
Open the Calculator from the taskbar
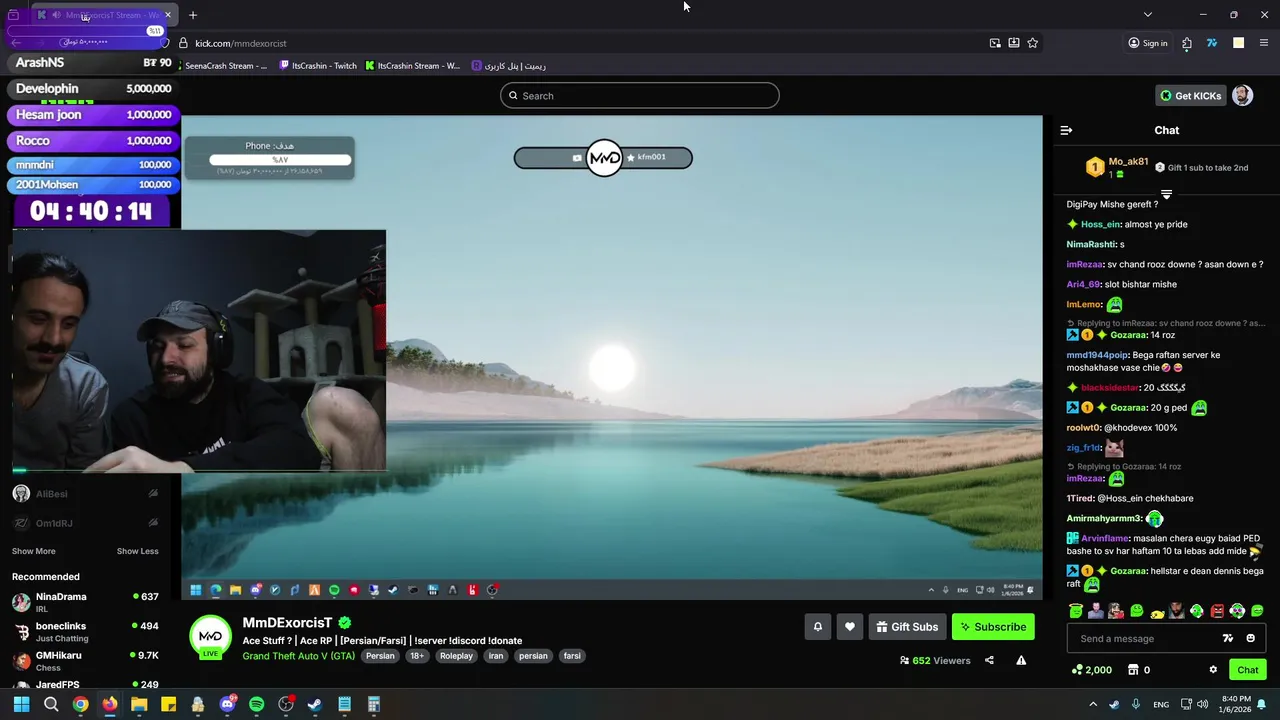(x=373, y=704)
